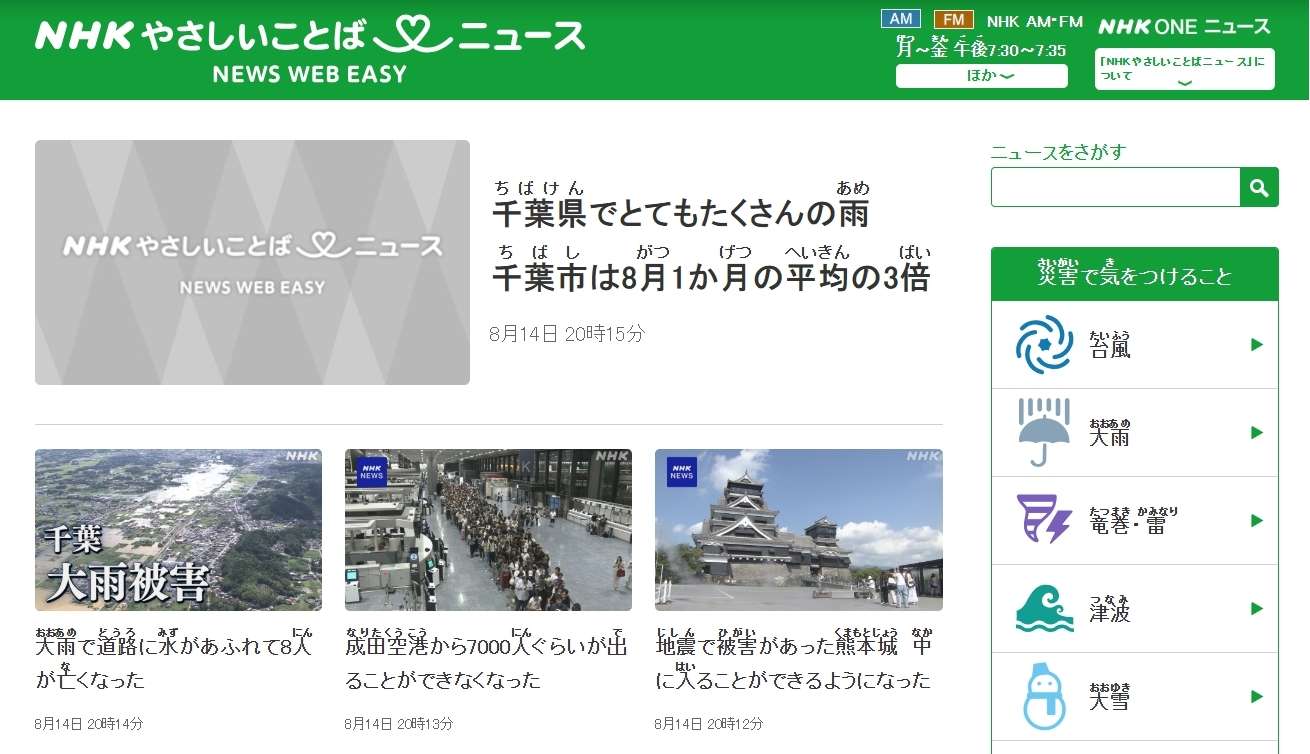The image size is (1310, 754).
Task: Open article 地震で被害があった熊本城
Action: click(795, 660)
